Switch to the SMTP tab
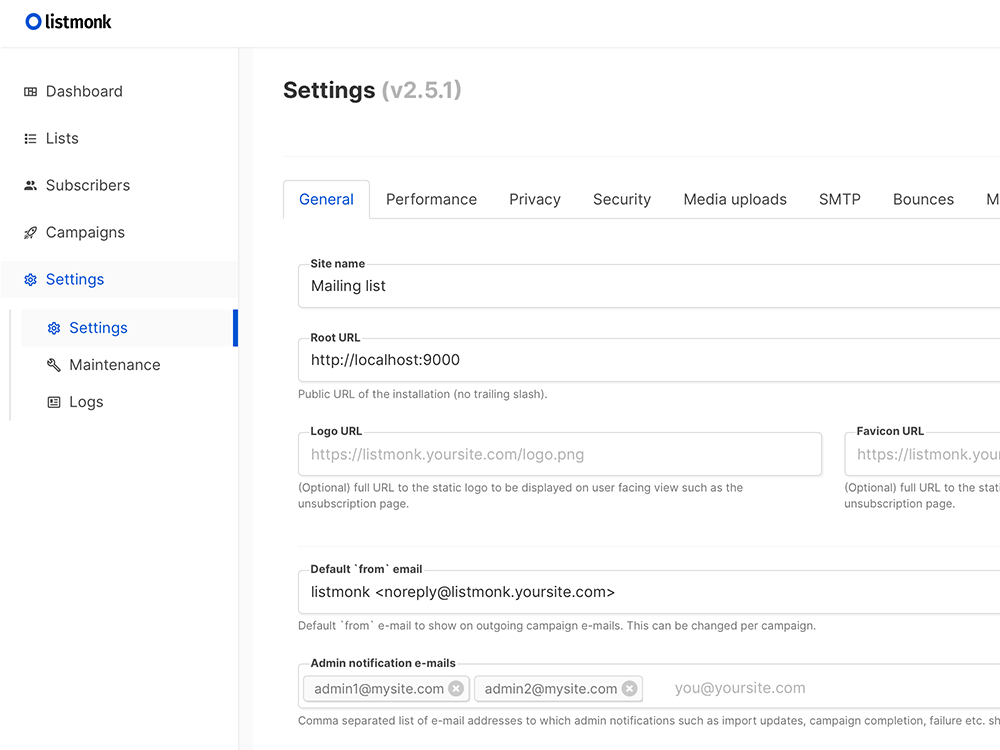 (x=839, y=200)
